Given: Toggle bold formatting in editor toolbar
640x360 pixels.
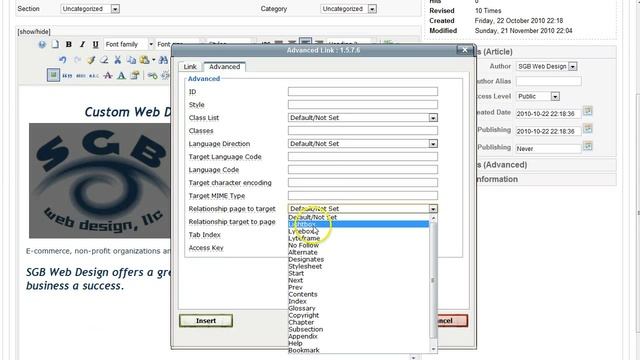Looking at the screenshot, I should (69, 44).
